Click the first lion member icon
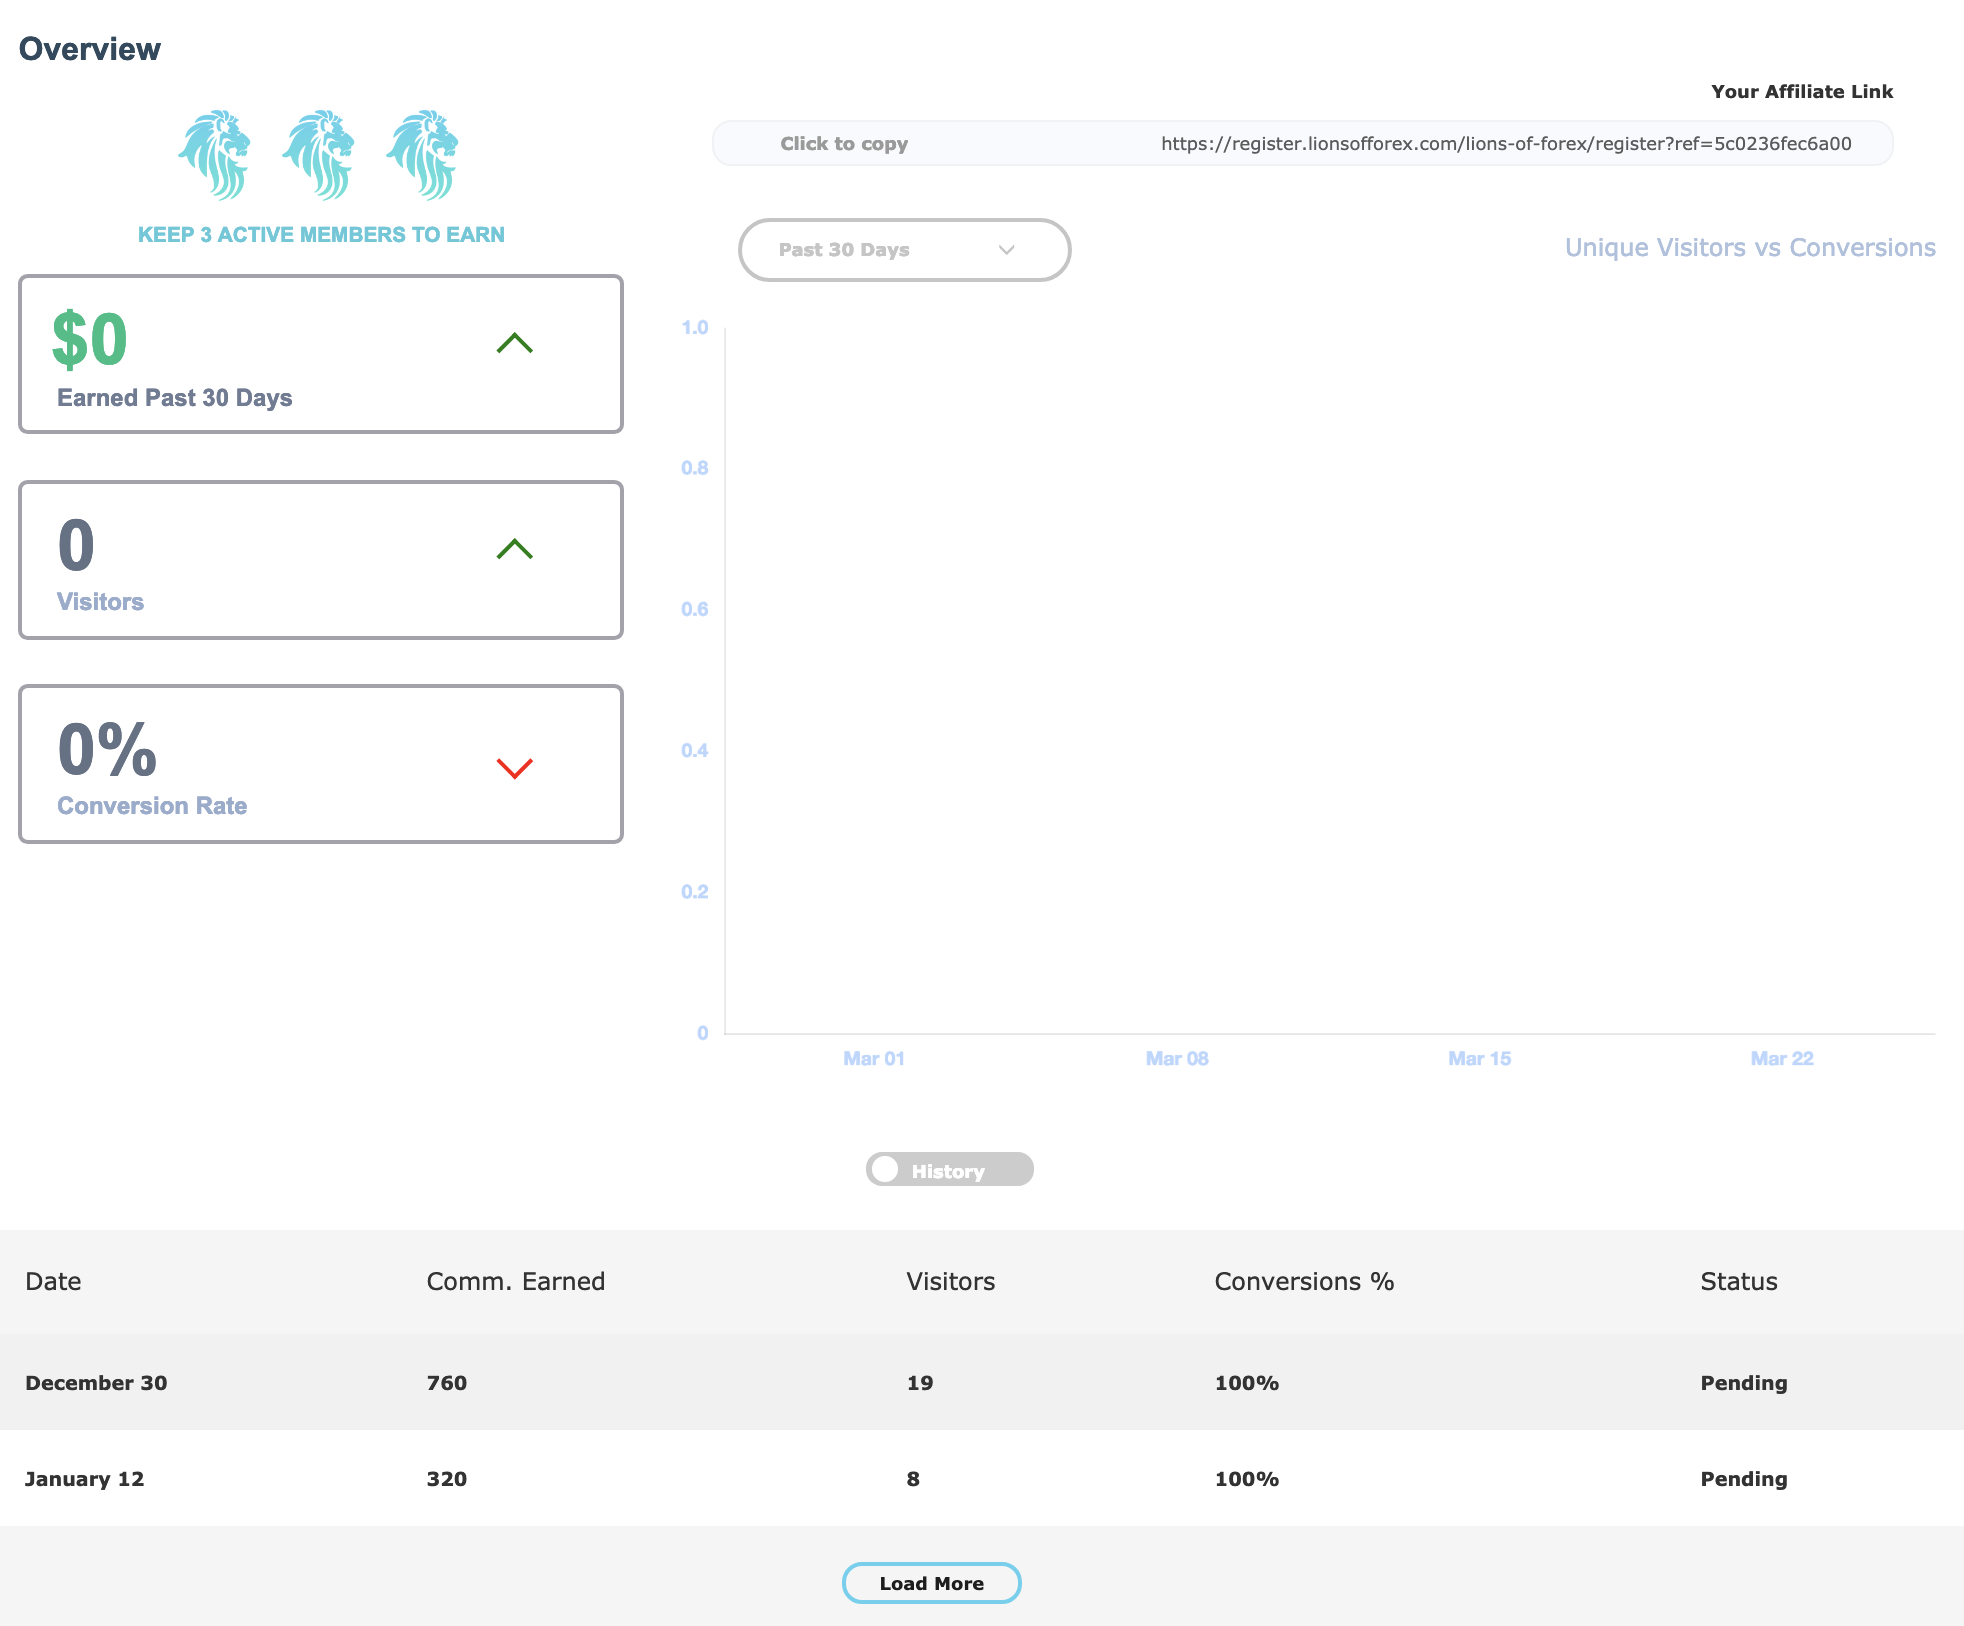 point(215,155)
